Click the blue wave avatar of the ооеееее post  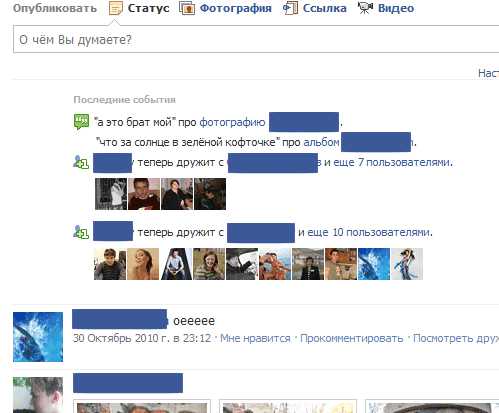(x=38, y=337)
